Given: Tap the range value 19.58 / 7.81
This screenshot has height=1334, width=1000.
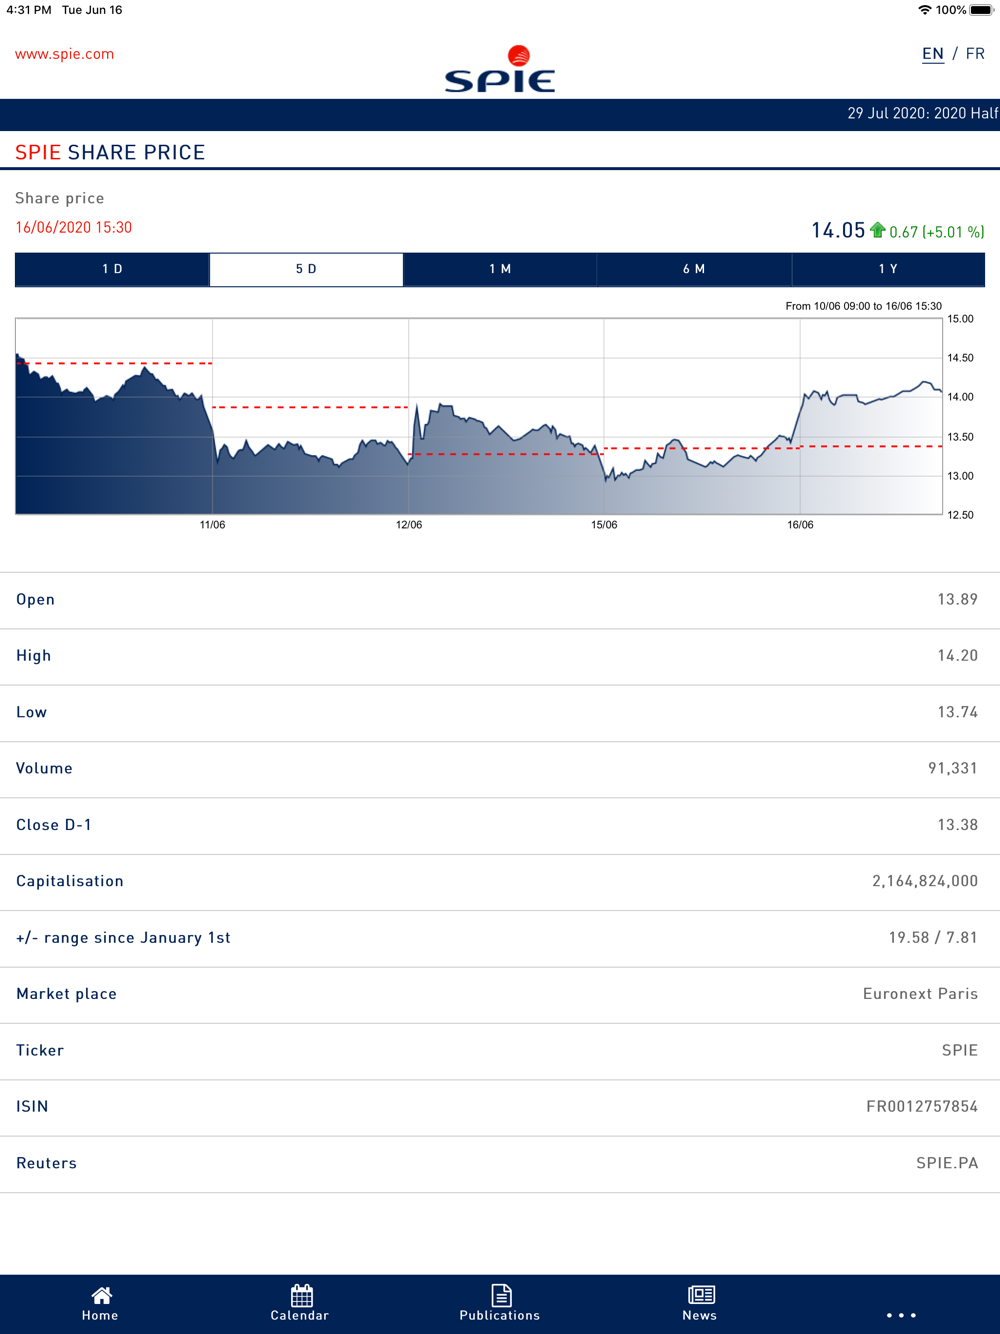Looking at the screenshot, I should click(x=933, y=938).
